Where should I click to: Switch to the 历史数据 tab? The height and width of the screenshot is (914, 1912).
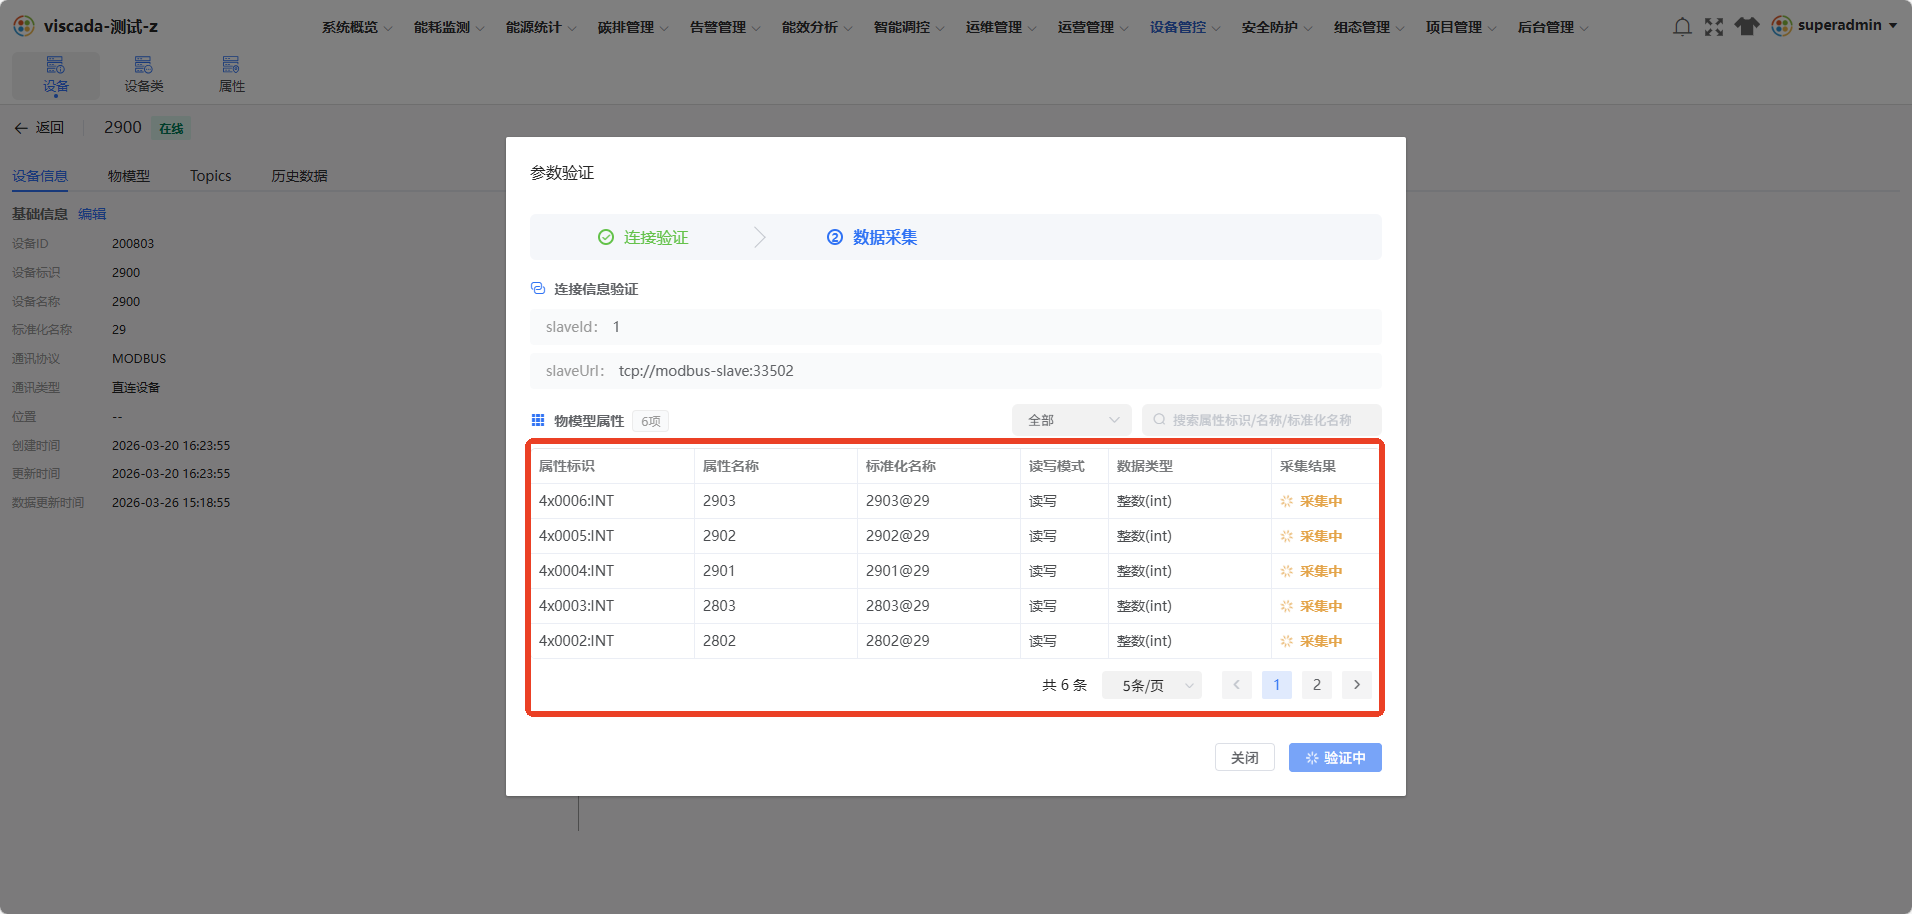pyautogui.click(x=300, y=176)
